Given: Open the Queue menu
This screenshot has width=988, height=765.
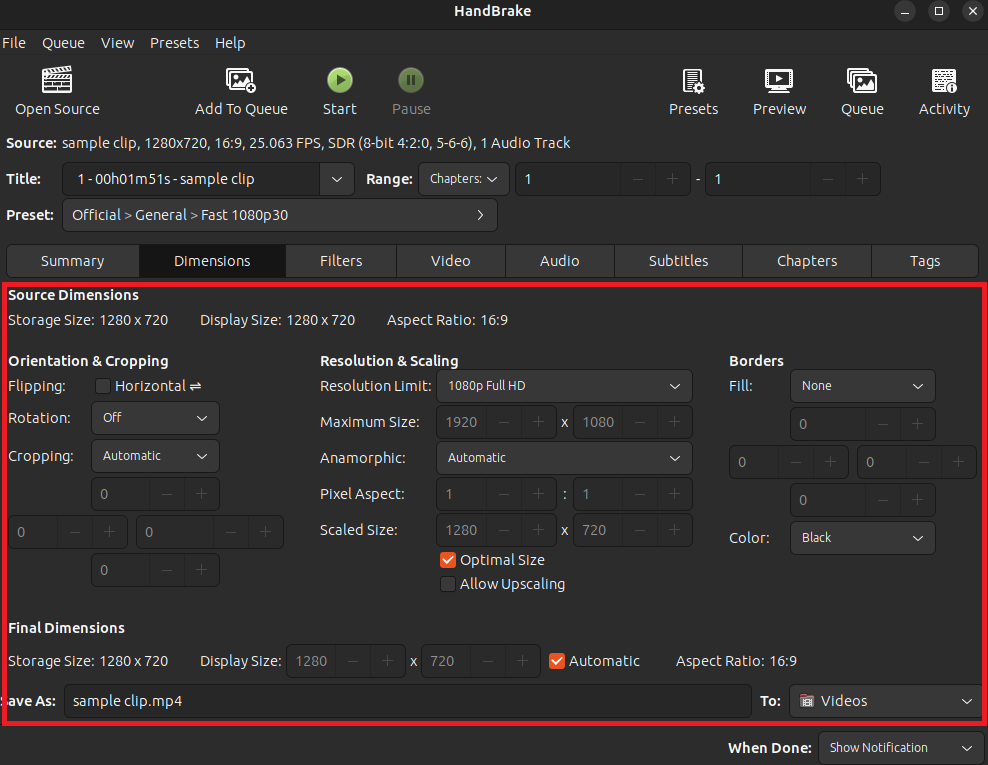Looking at the screenshot, I should click(63, 43).
